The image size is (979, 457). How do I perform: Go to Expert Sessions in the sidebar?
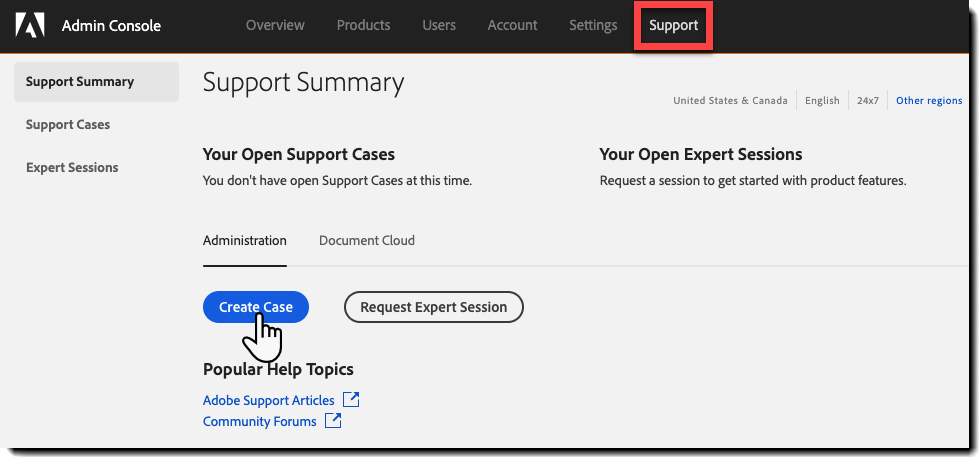(72, 168)
